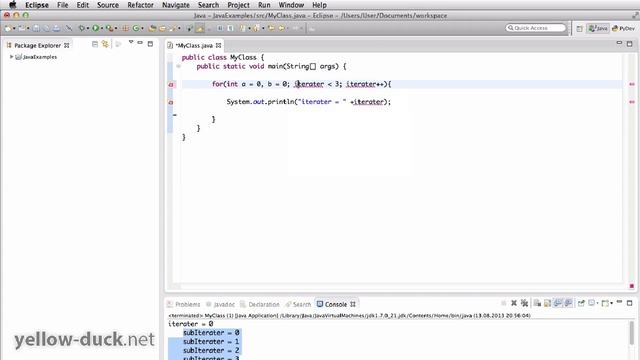Open the Run dropdown arrow
Viewport: 640px width, 360px height.
(102, 29)
